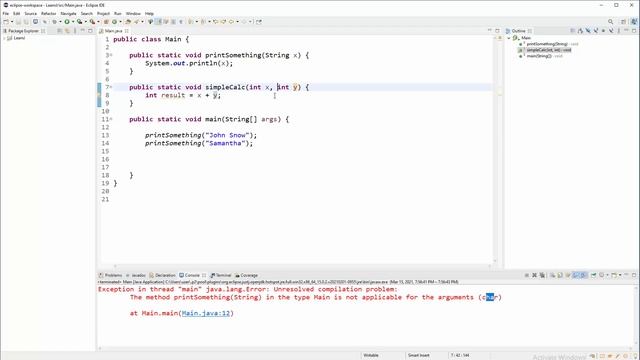The image size is (640, 360).
Task: Toggle Hide Static members in Outline toolbar
Action: 596,31
